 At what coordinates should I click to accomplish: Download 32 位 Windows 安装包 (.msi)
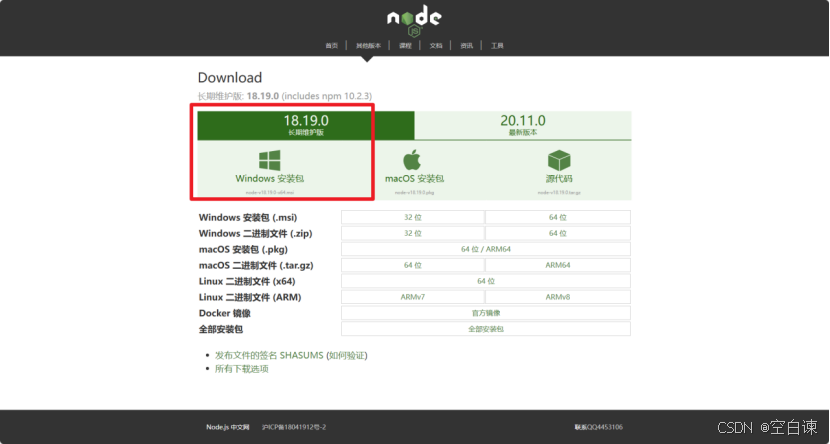(413, 218)
